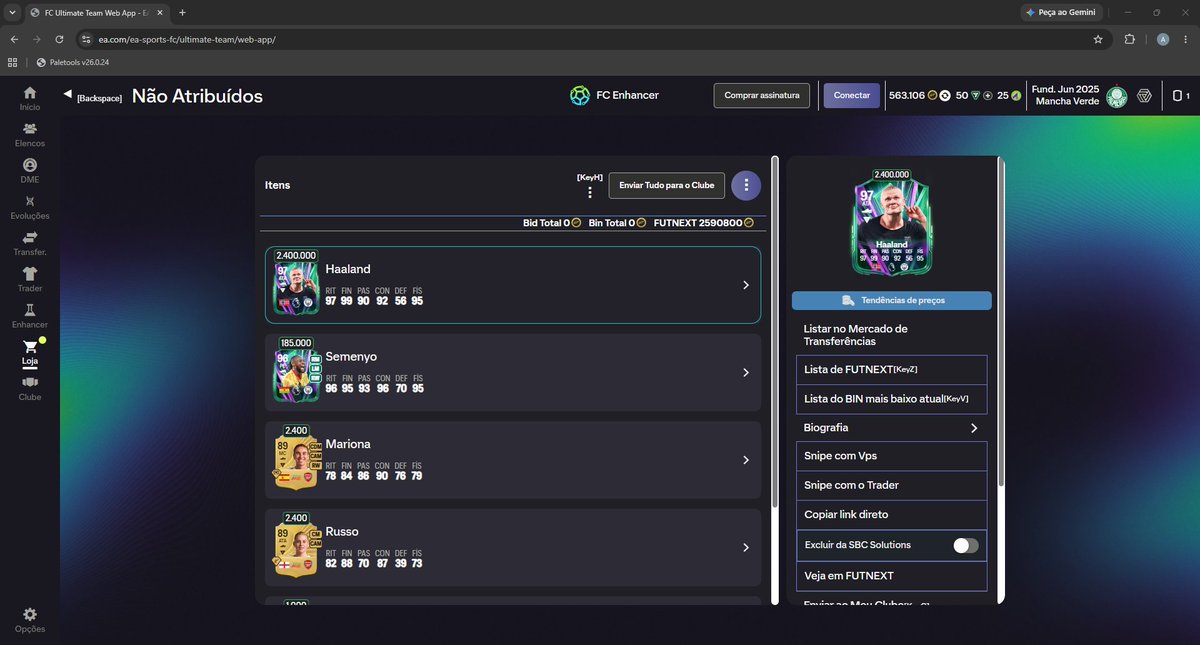Open the purple round options button
This screenshot has width=1200, height=645.
pos(746,185)
